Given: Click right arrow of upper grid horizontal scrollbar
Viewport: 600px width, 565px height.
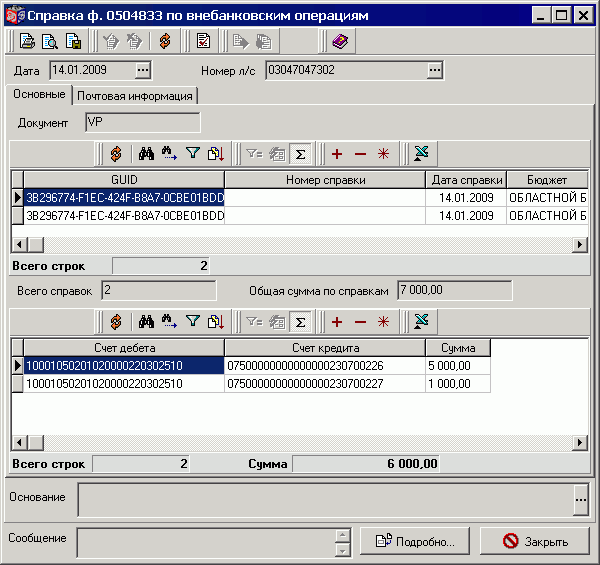Looking at the screenshot, I should pos(580,244).
